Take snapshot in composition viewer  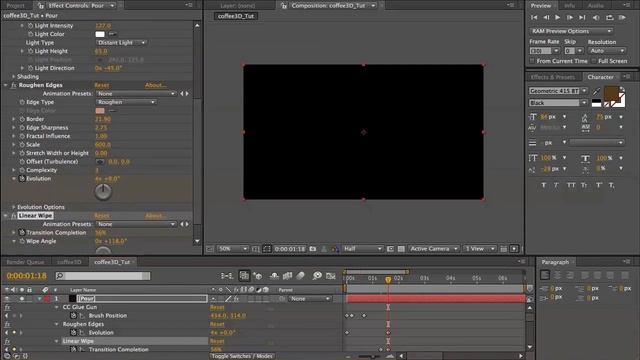313,249
